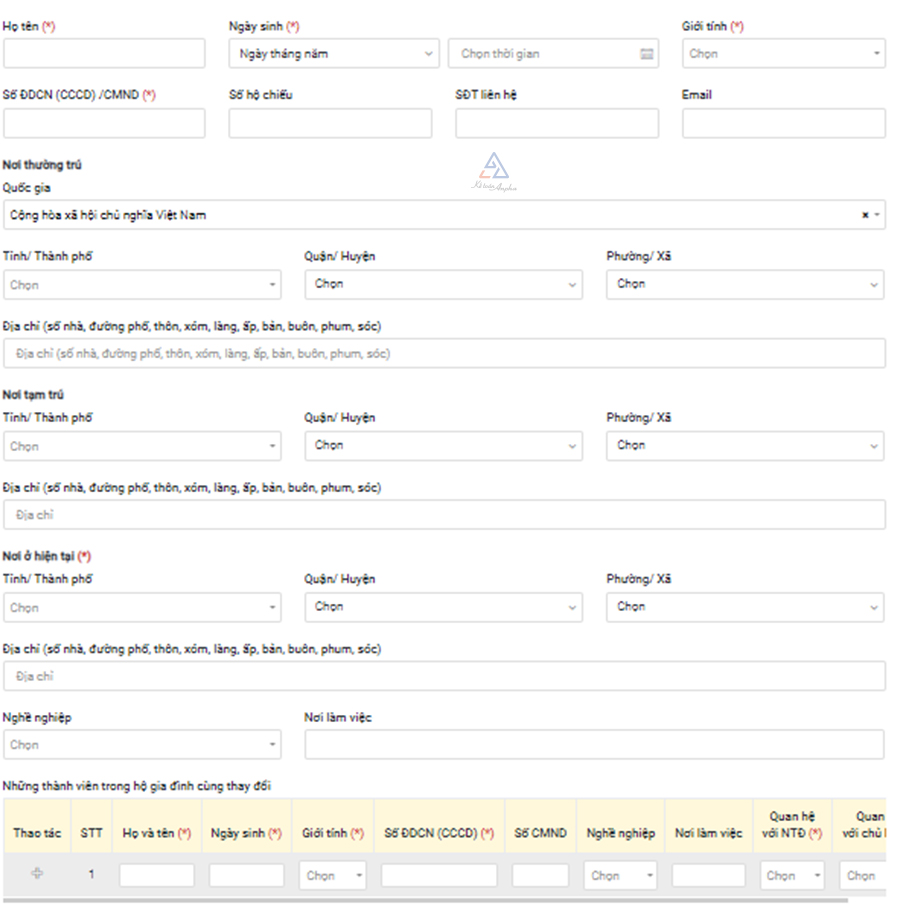Click the Địa chỉ field under Nơi thường trú
The height and width of the screenshot is (907, 900).
444,354
